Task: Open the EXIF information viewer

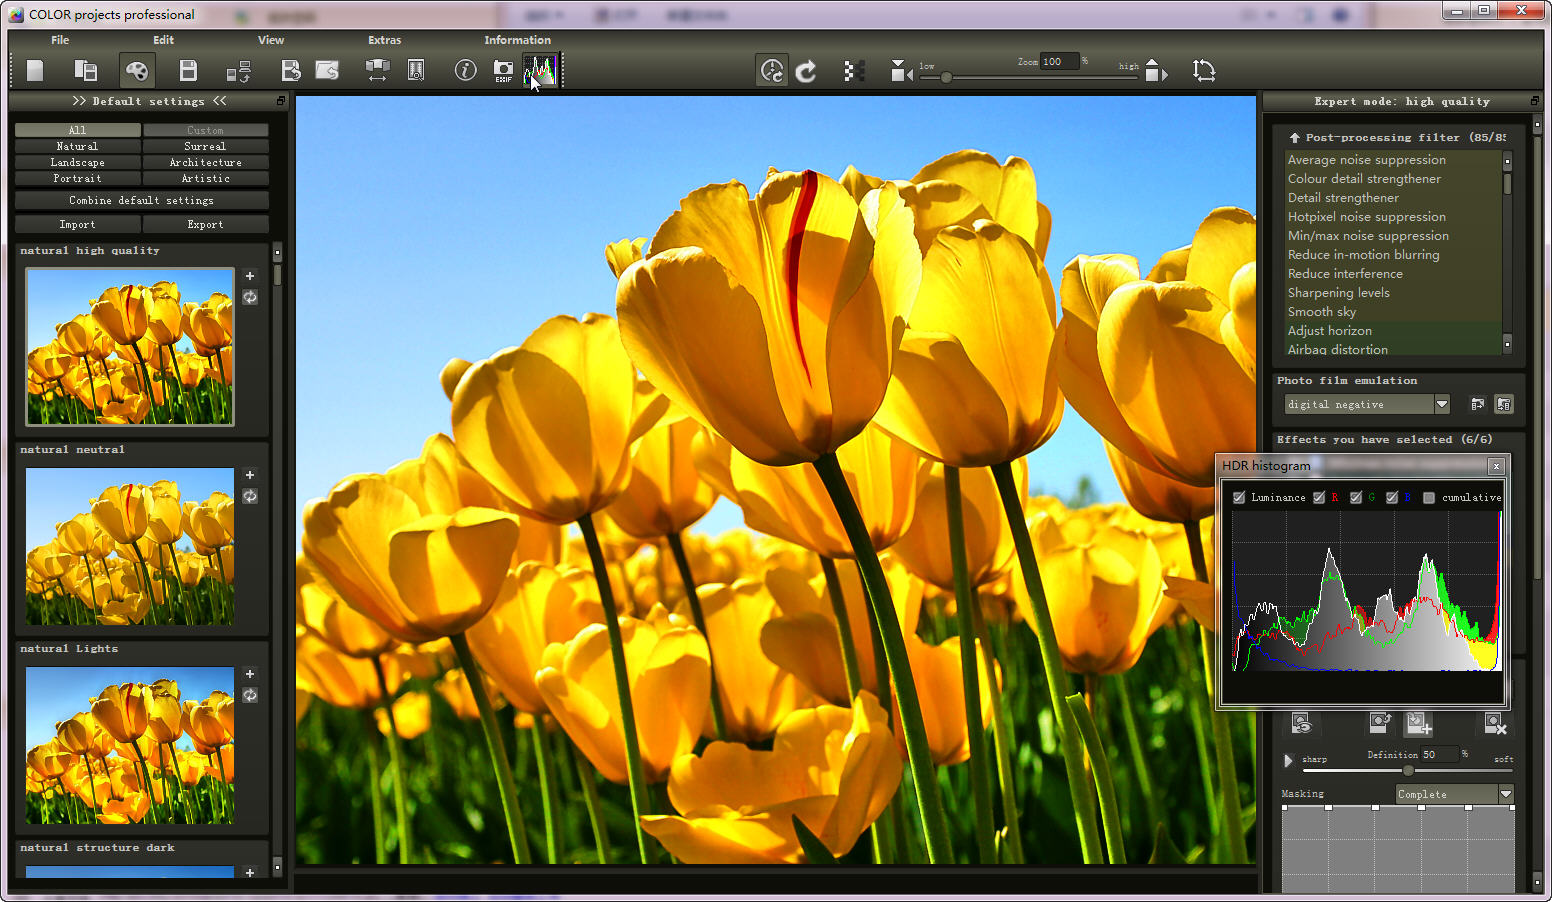Action: [503, 70]
